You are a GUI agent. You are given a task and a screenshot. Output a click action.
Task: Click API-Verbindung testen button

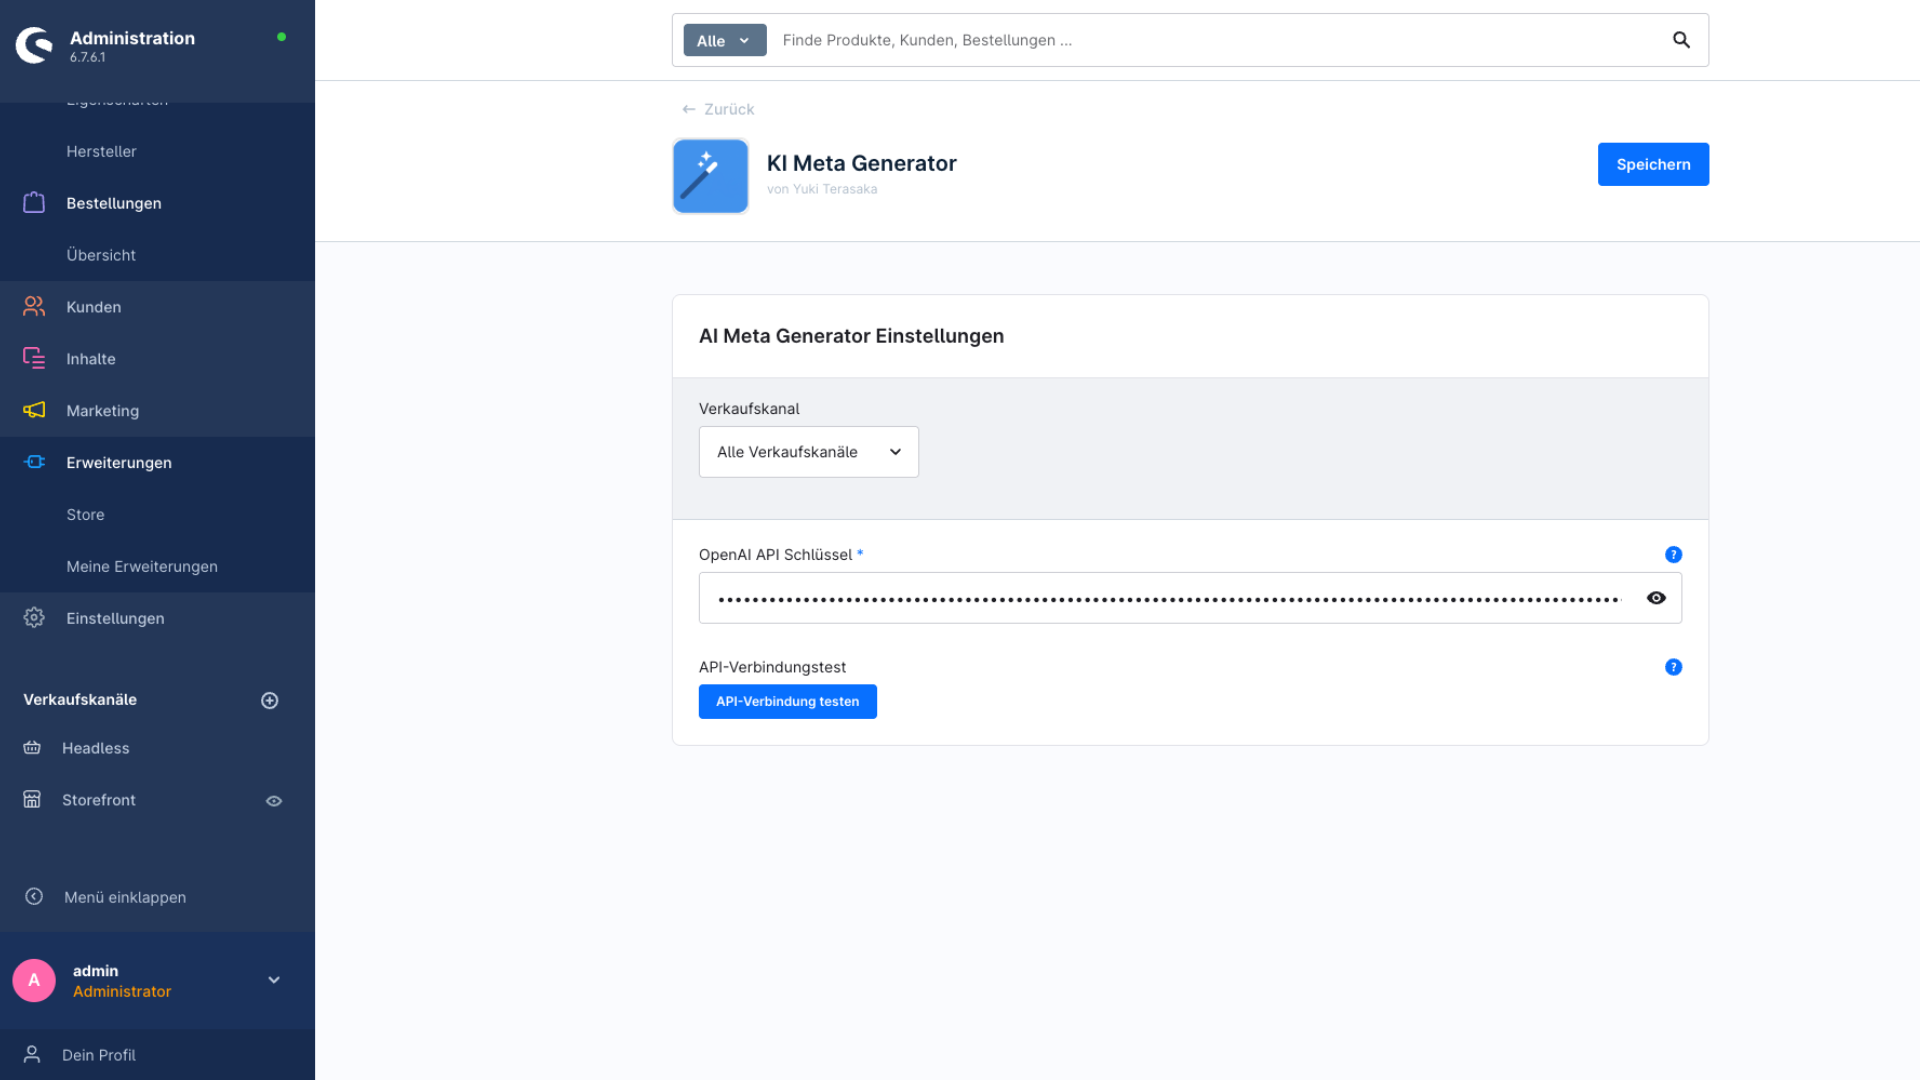(787, 701)
